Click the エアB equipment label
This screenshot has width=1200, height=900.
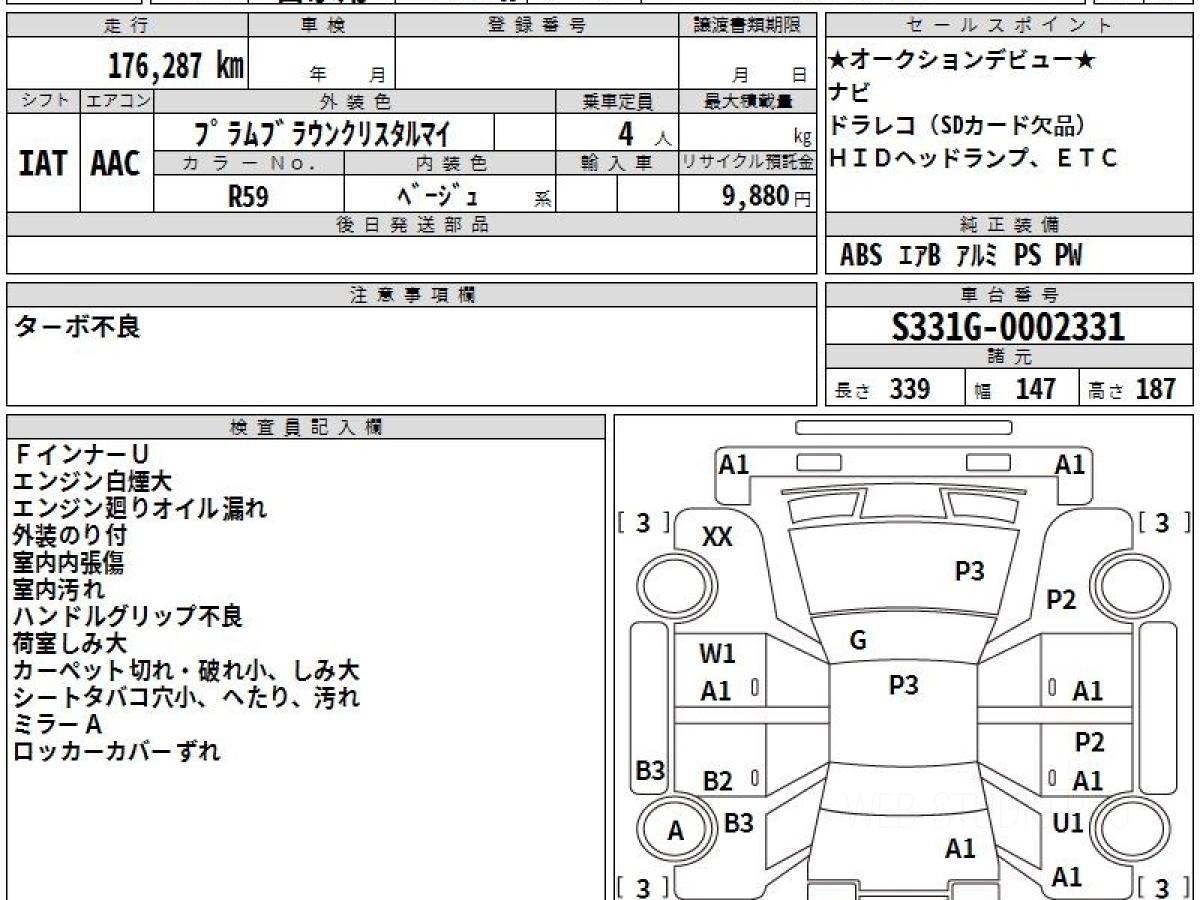(919, 256)
